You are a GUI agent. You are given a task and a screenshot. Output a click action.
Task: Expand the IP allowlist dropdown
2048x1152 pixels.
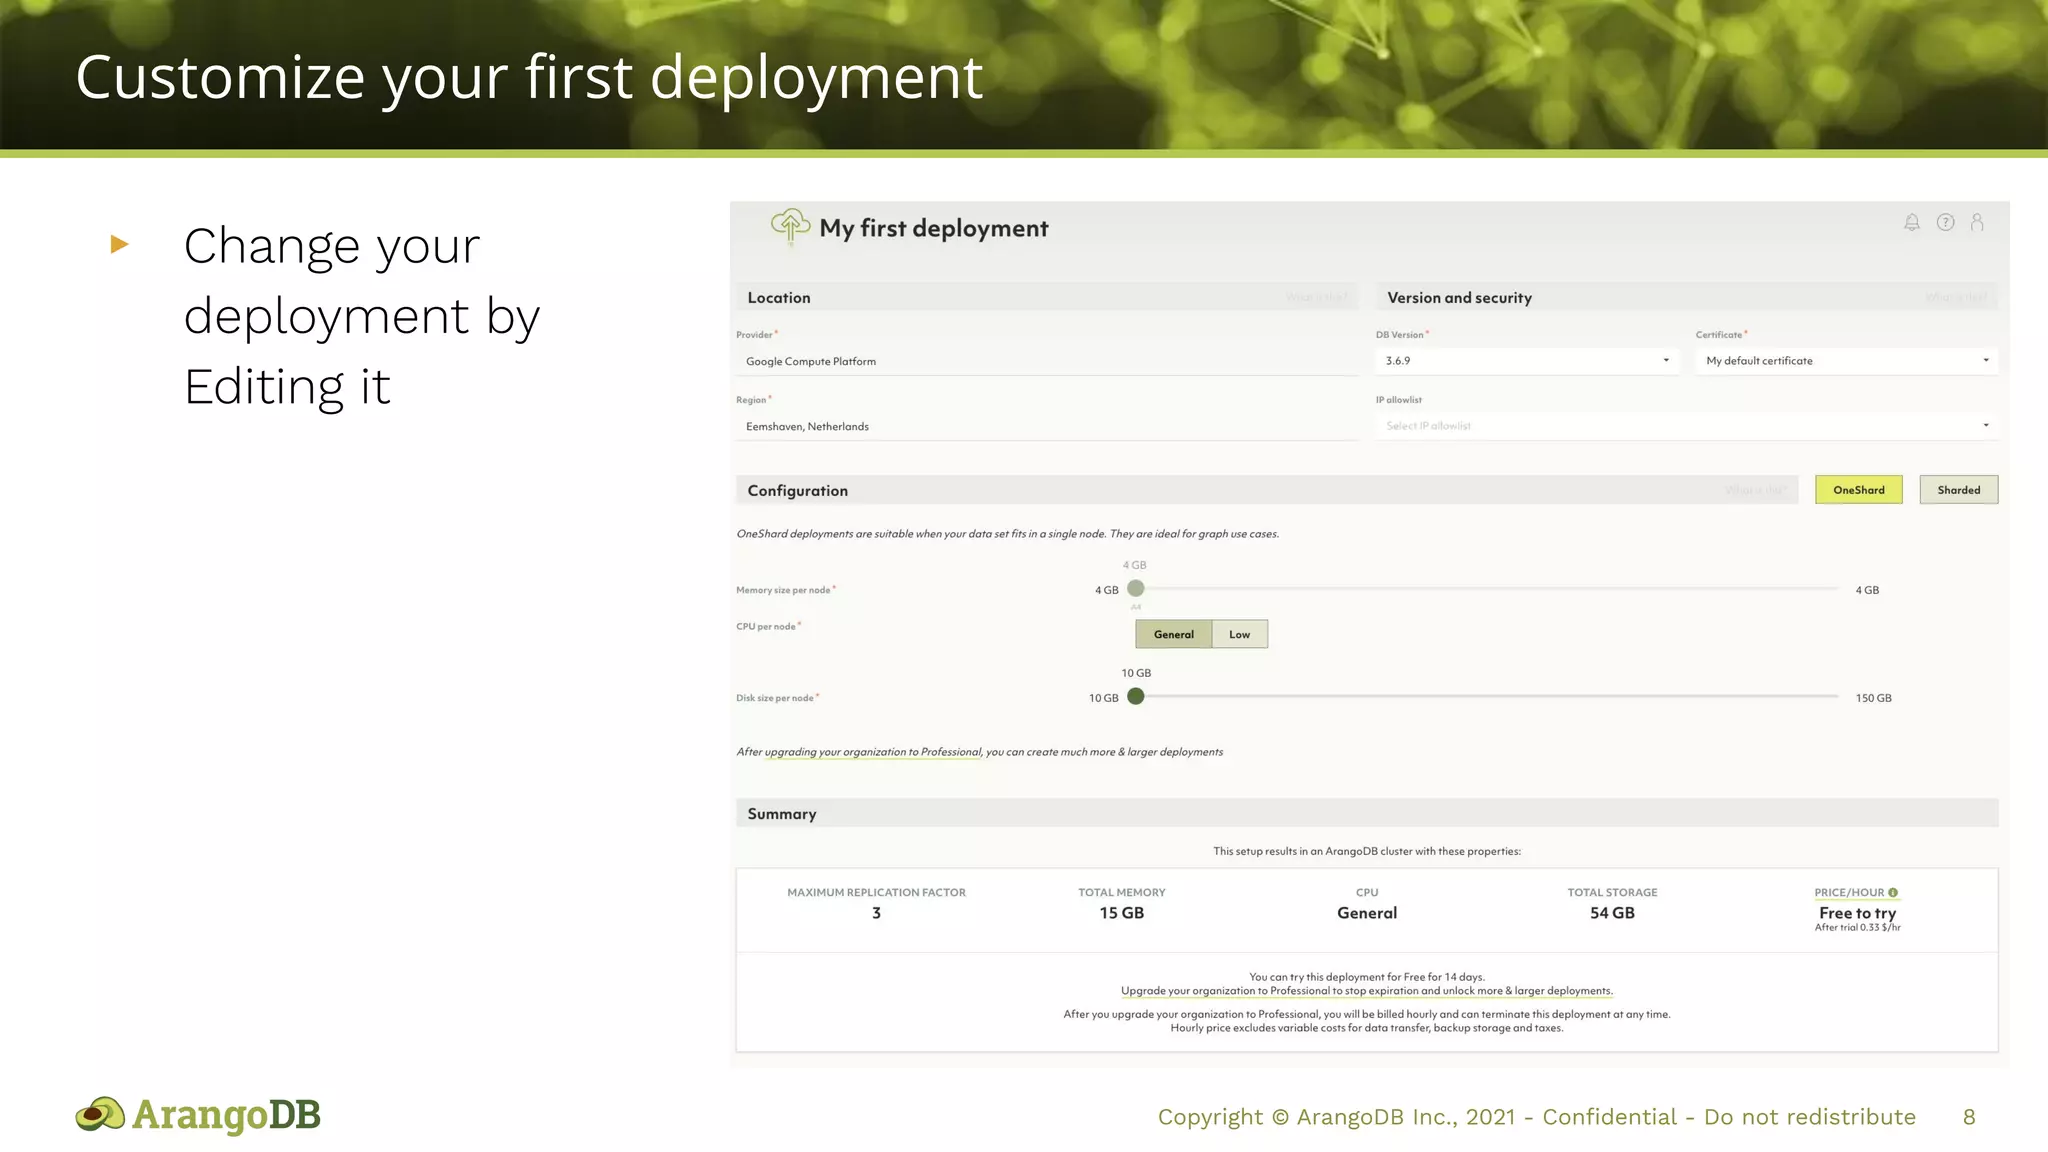pyautogui.click(x=1687, y=426)
